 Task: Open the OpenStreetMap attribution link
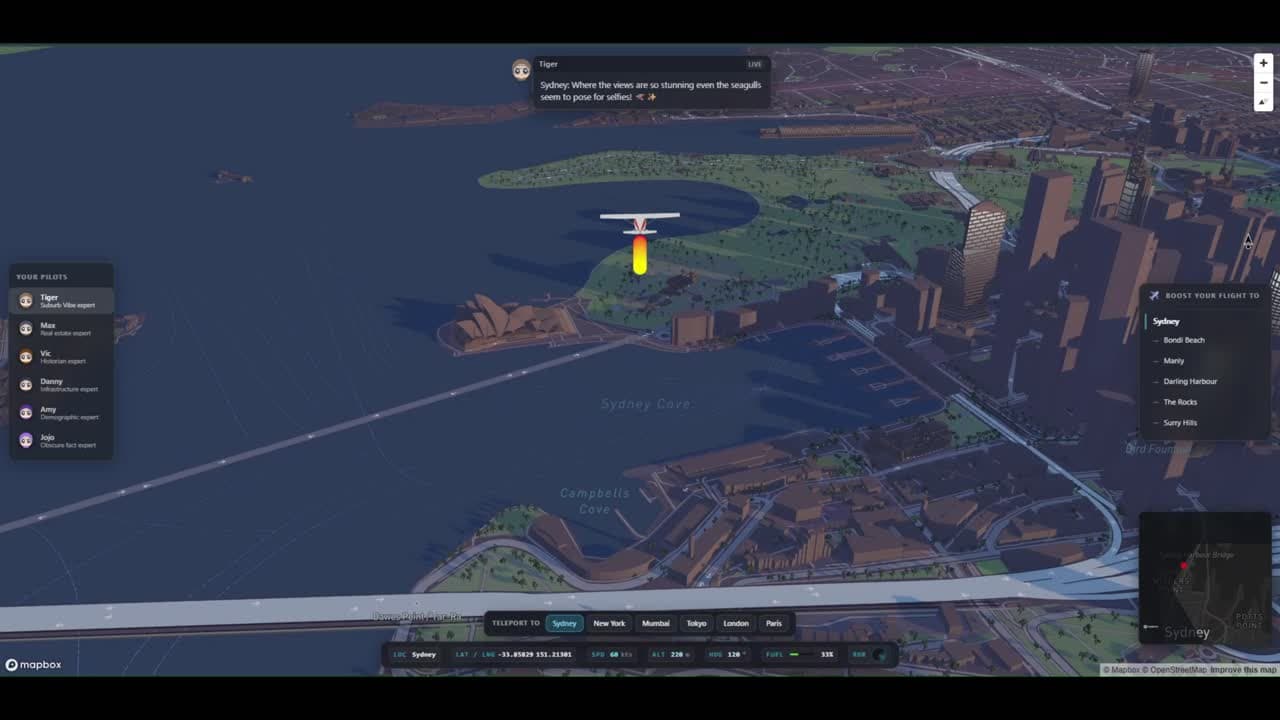point(1175,670)
